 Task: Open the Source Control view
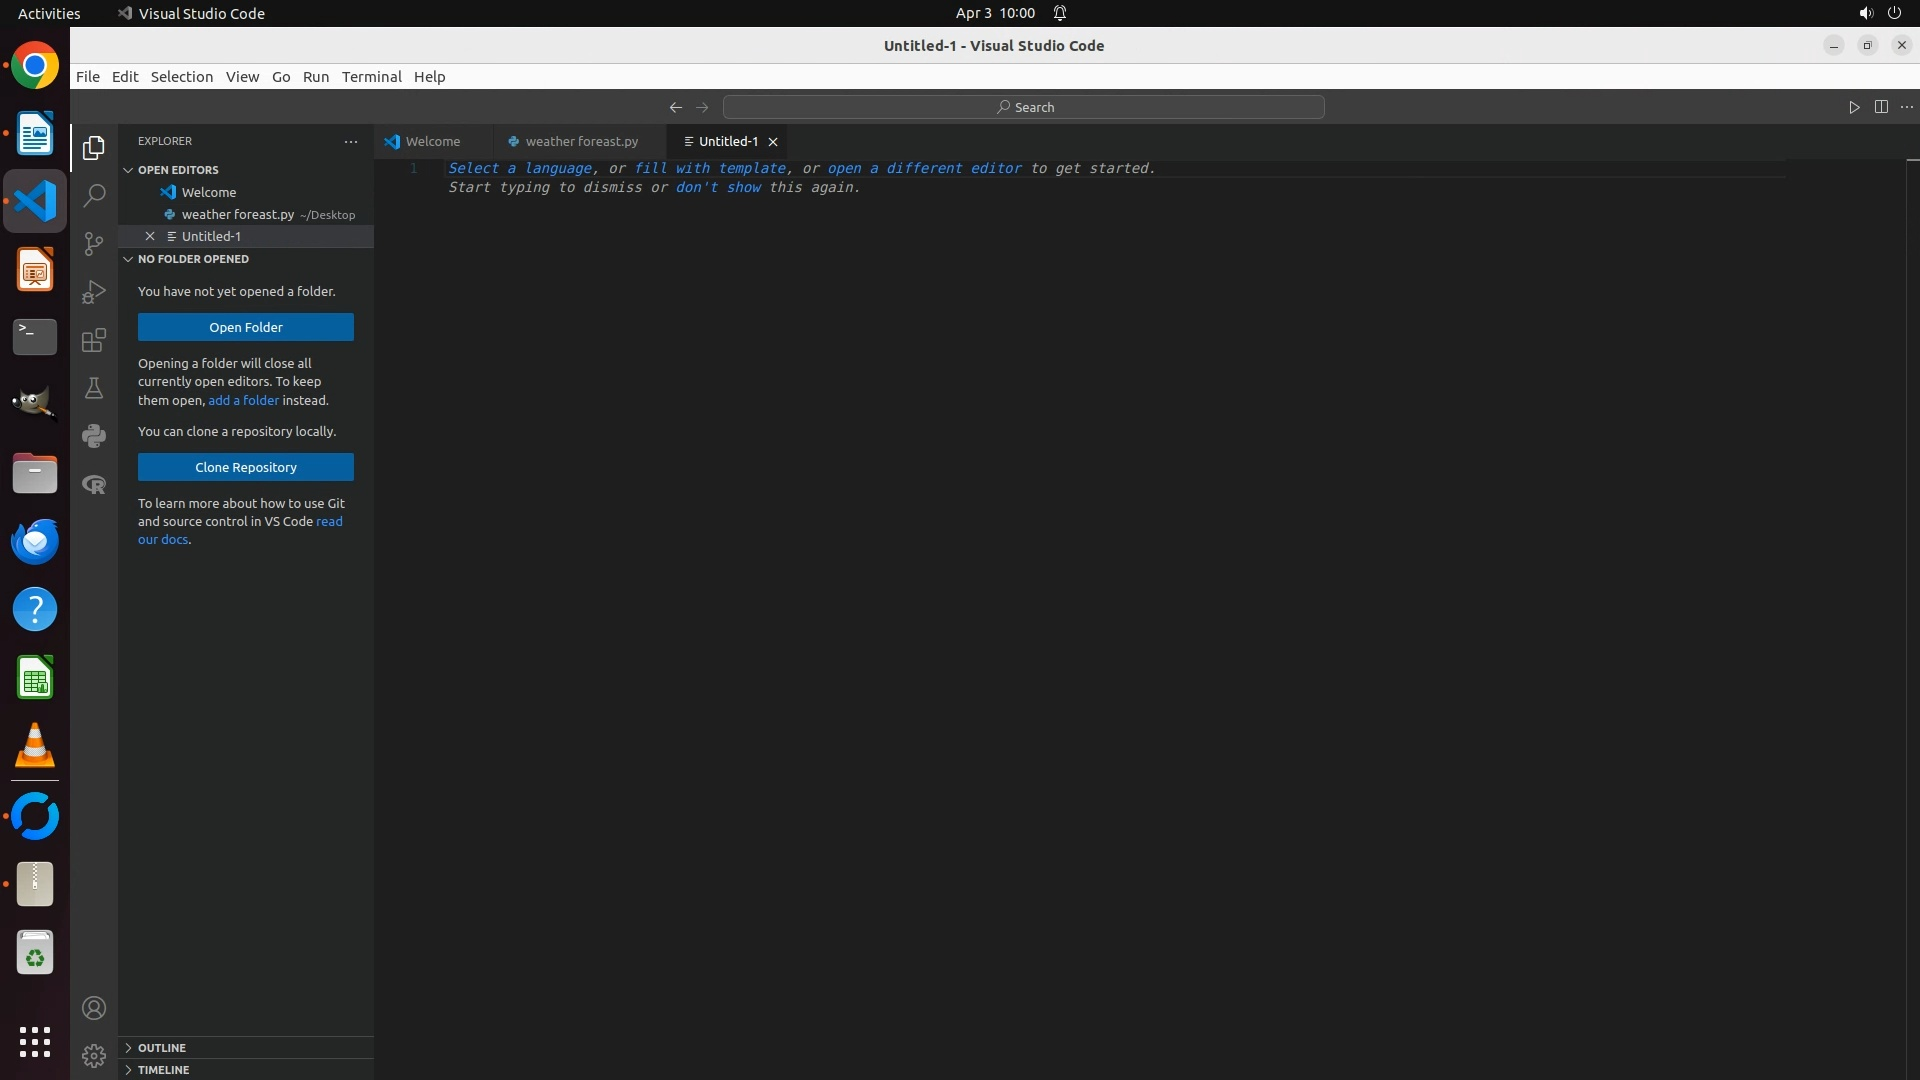(x=94, y=244)
